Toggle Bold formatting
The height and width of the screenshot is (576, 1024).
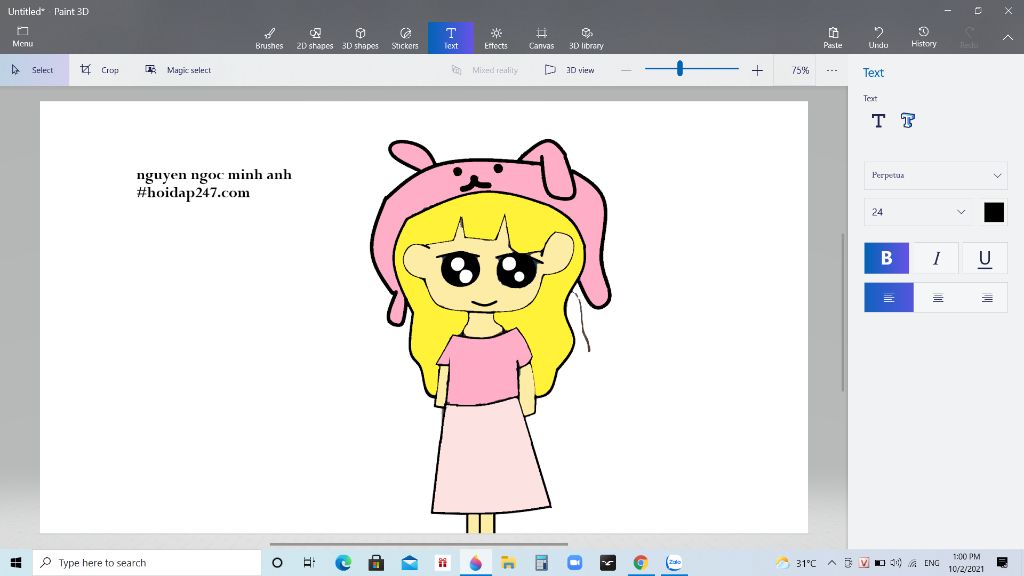(886, 258)
